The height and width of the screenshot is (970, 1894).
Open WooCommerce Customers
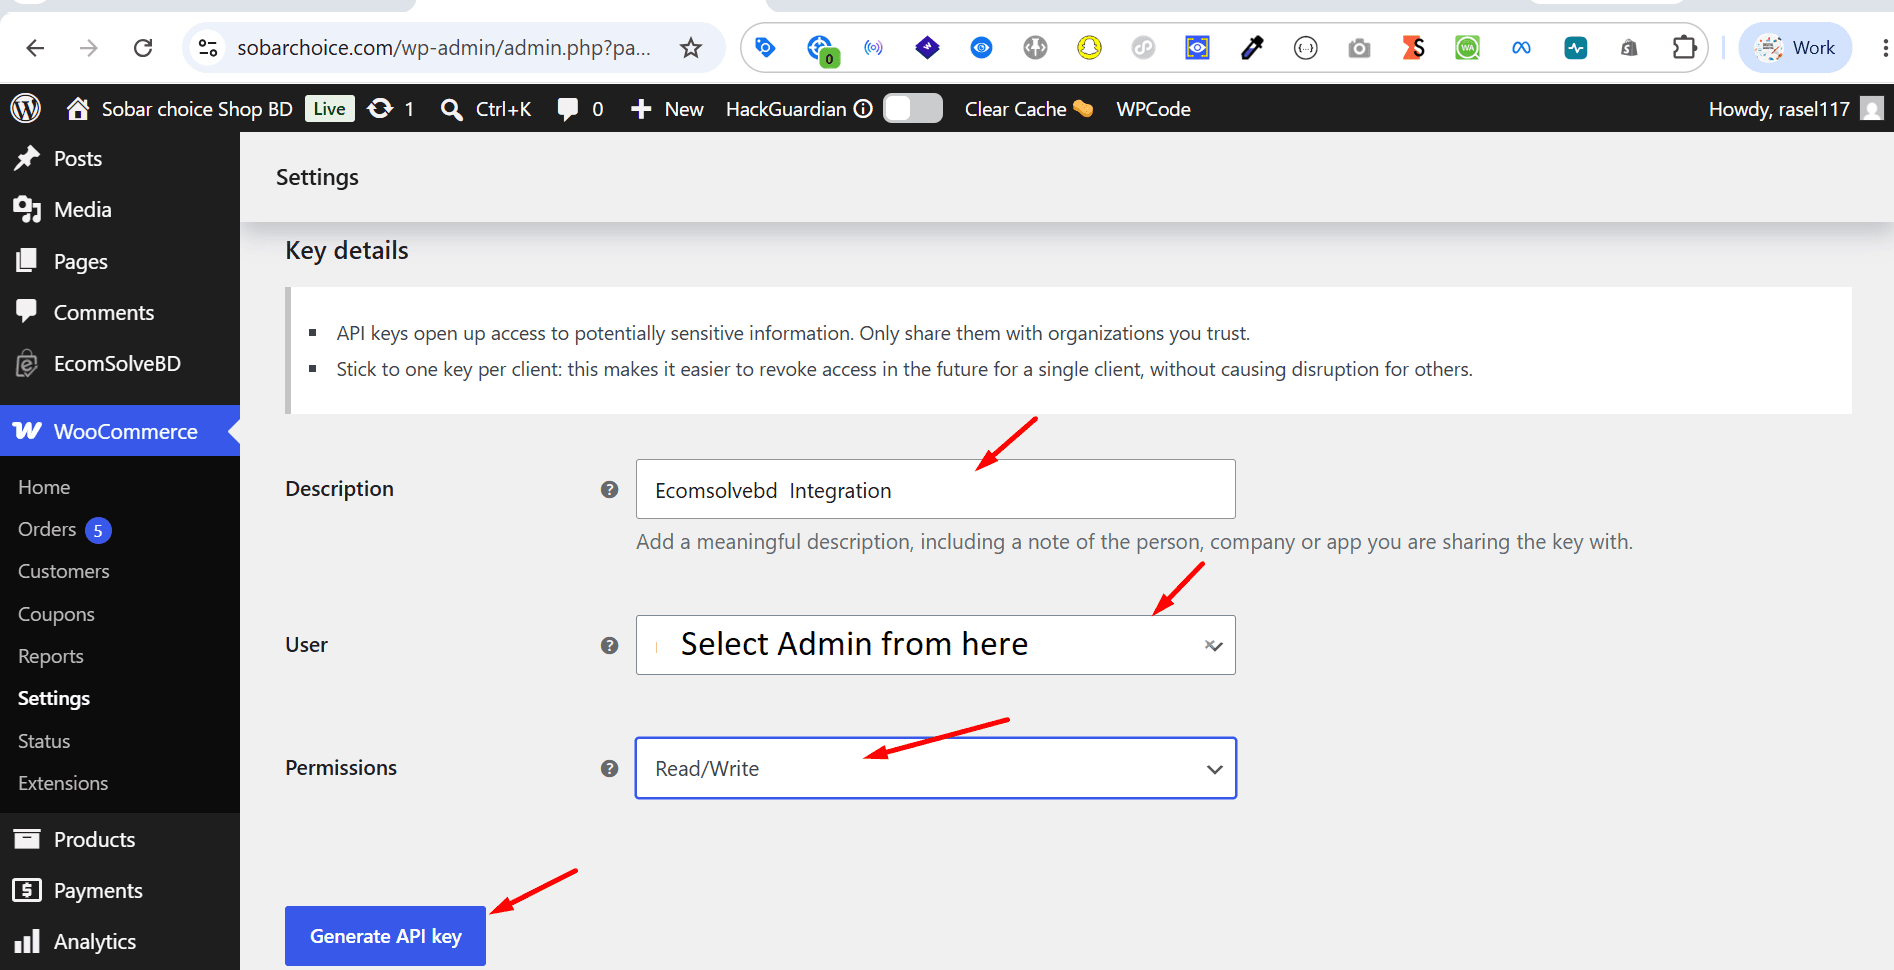click(x=64, y=571)
